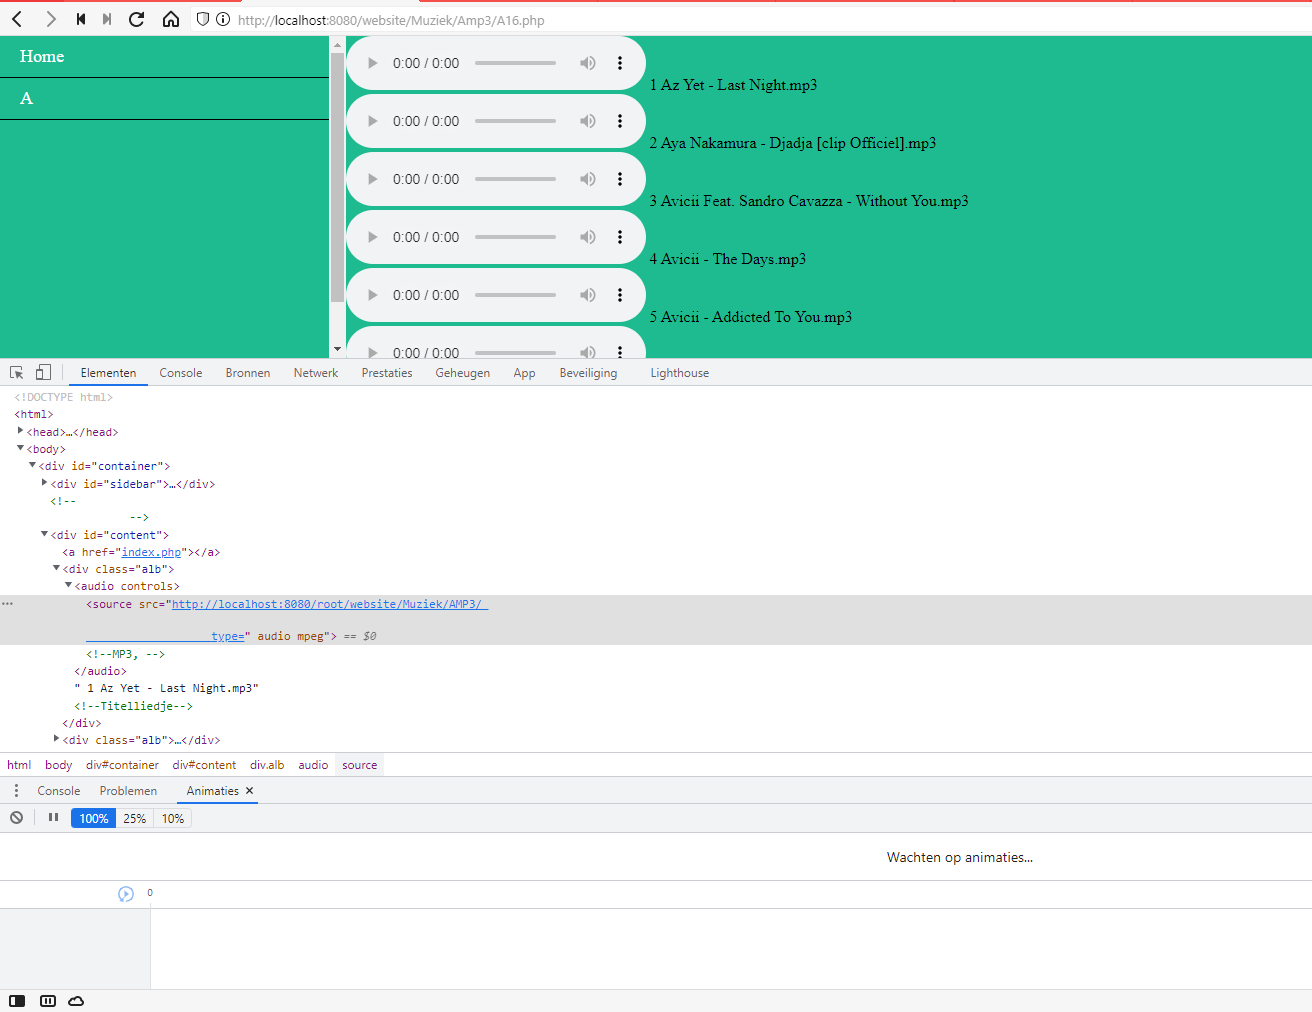Image resolution: width=1312 pixels, height=1012 pixels.
Task: Open more options for Addicted To You player
Action: (620, 295)
